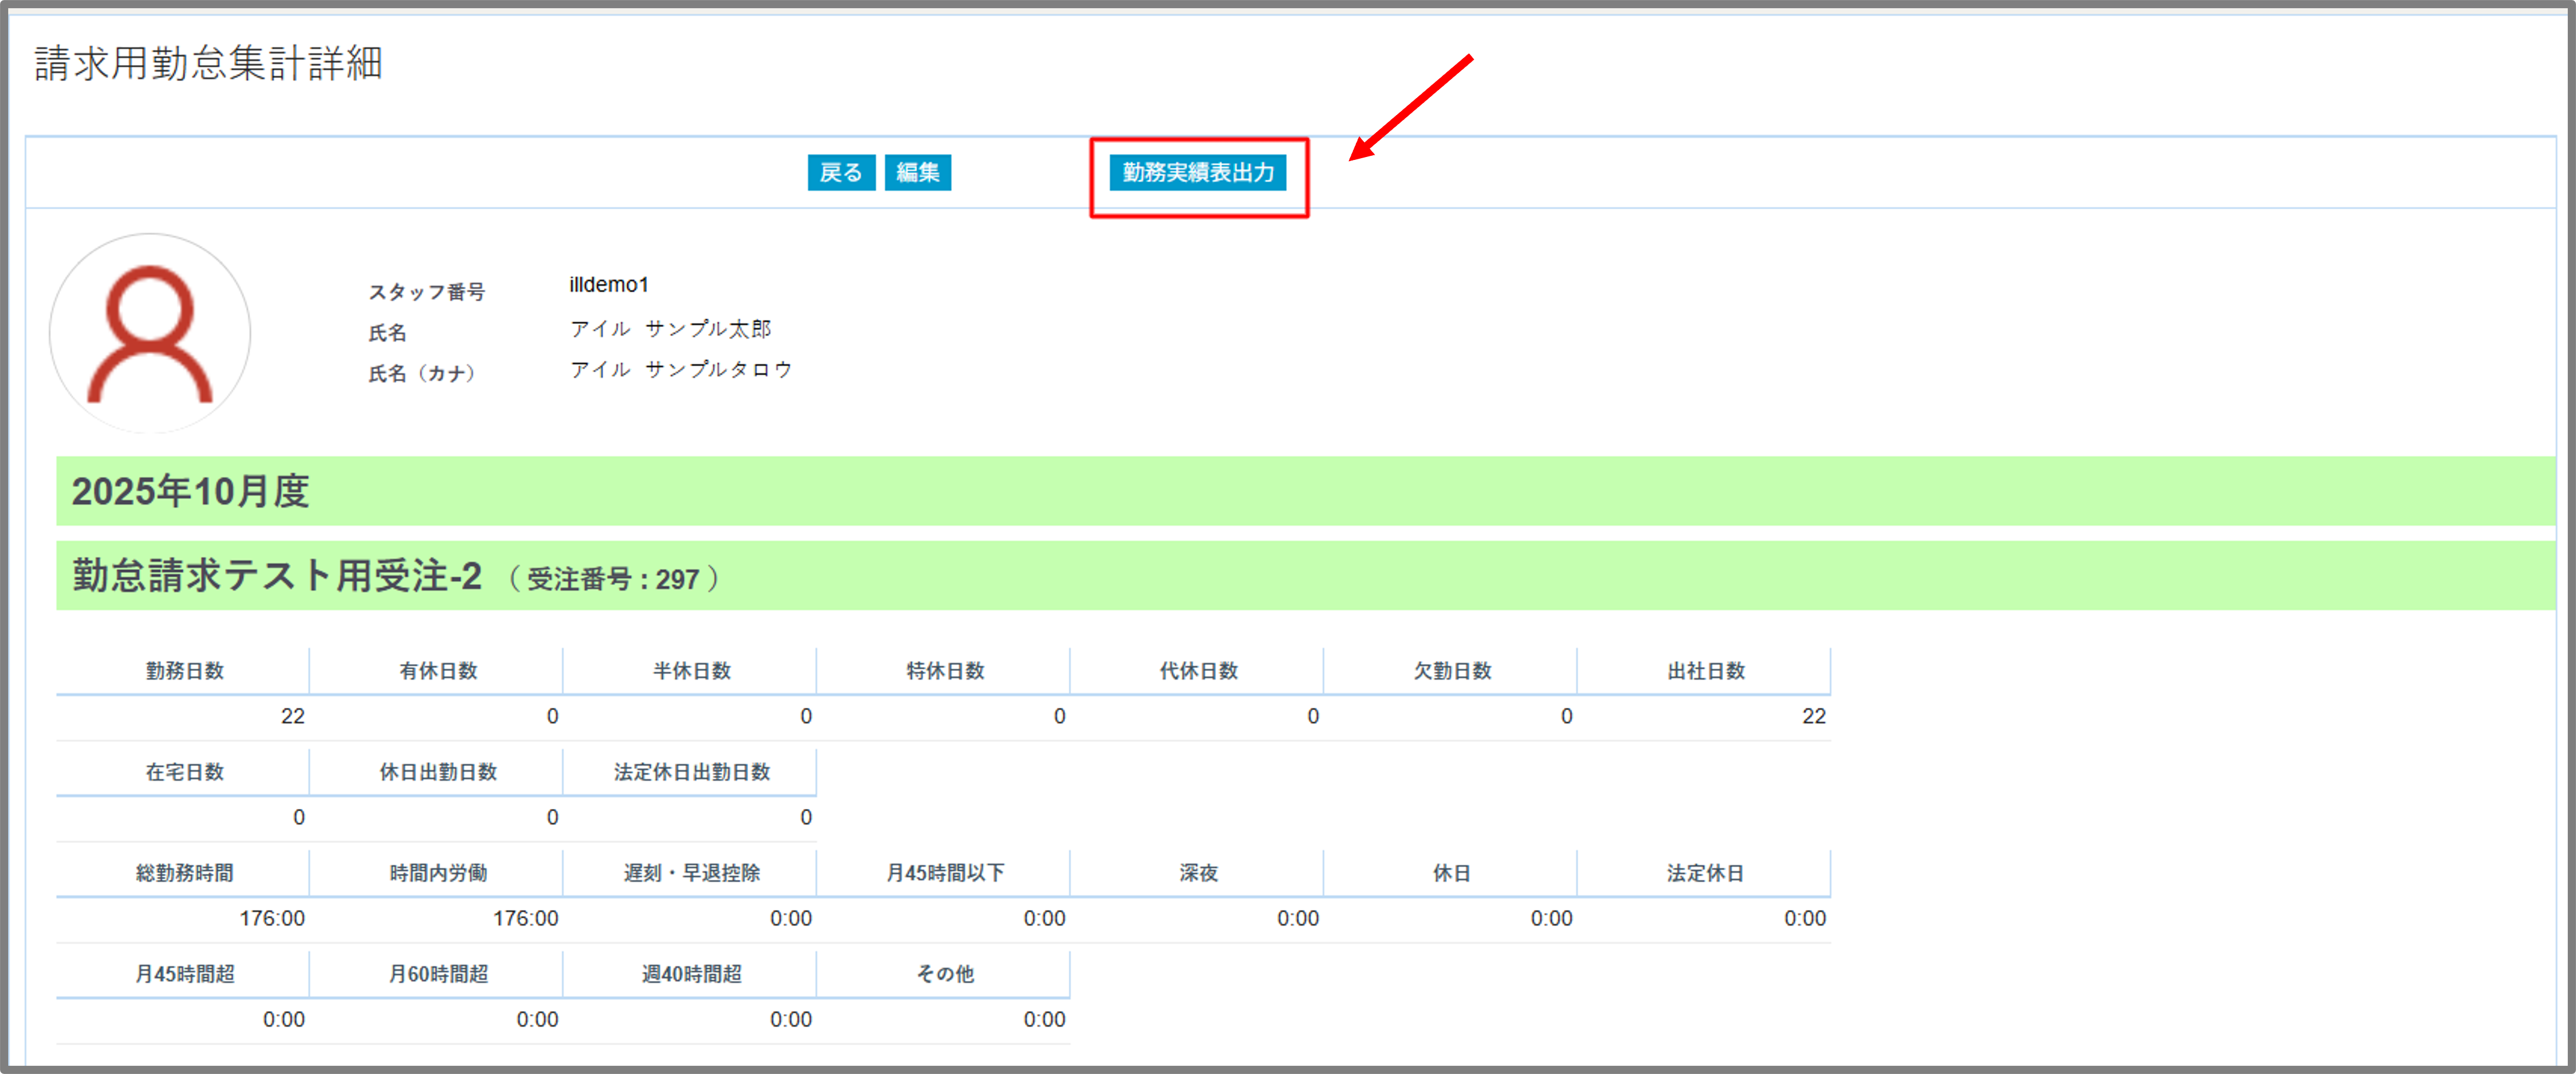
Task: Click the 出社日数 column header
Action: tap(1706, 671)
